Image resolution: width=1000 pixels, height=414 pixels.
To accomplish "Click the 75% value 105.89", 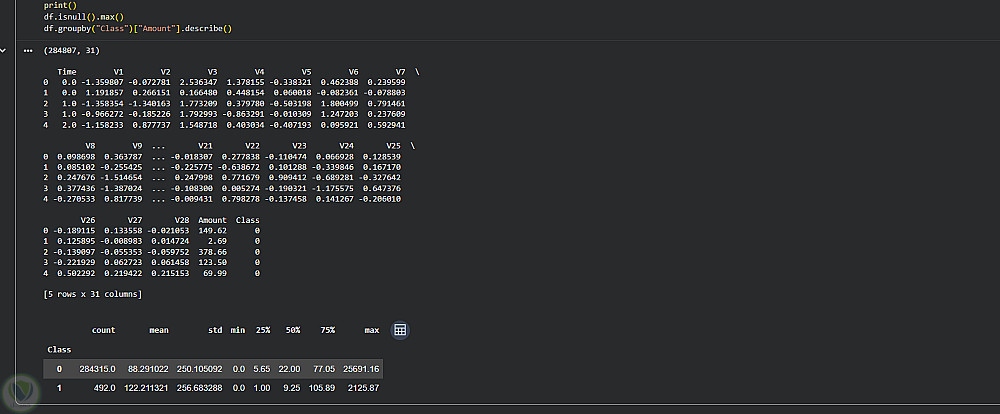I will pyautogui.click(x=322, y=387).
